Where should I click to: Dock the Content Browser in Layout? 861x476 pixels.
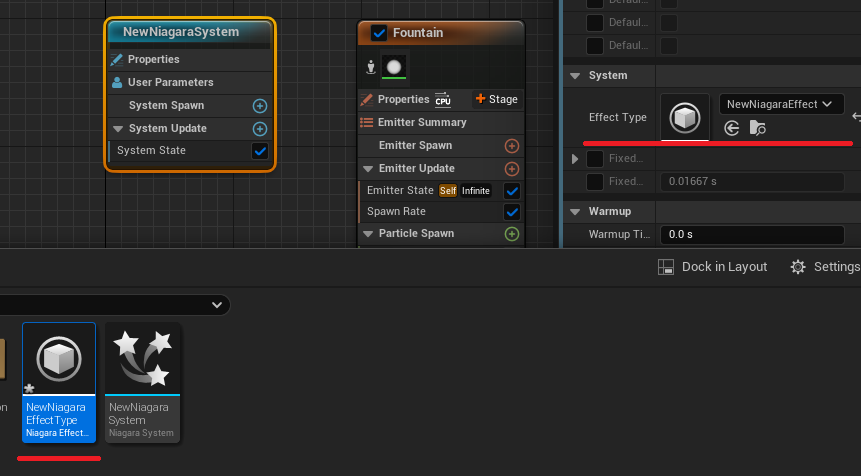click(712, 267)
